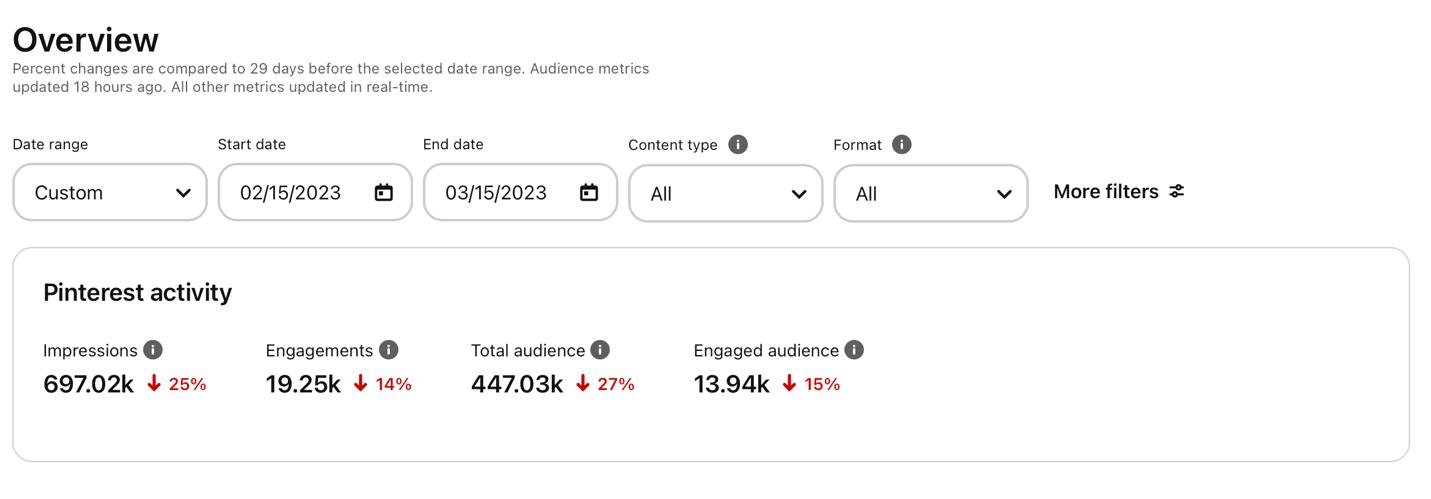Click the Content type info icon

[738, 144]
